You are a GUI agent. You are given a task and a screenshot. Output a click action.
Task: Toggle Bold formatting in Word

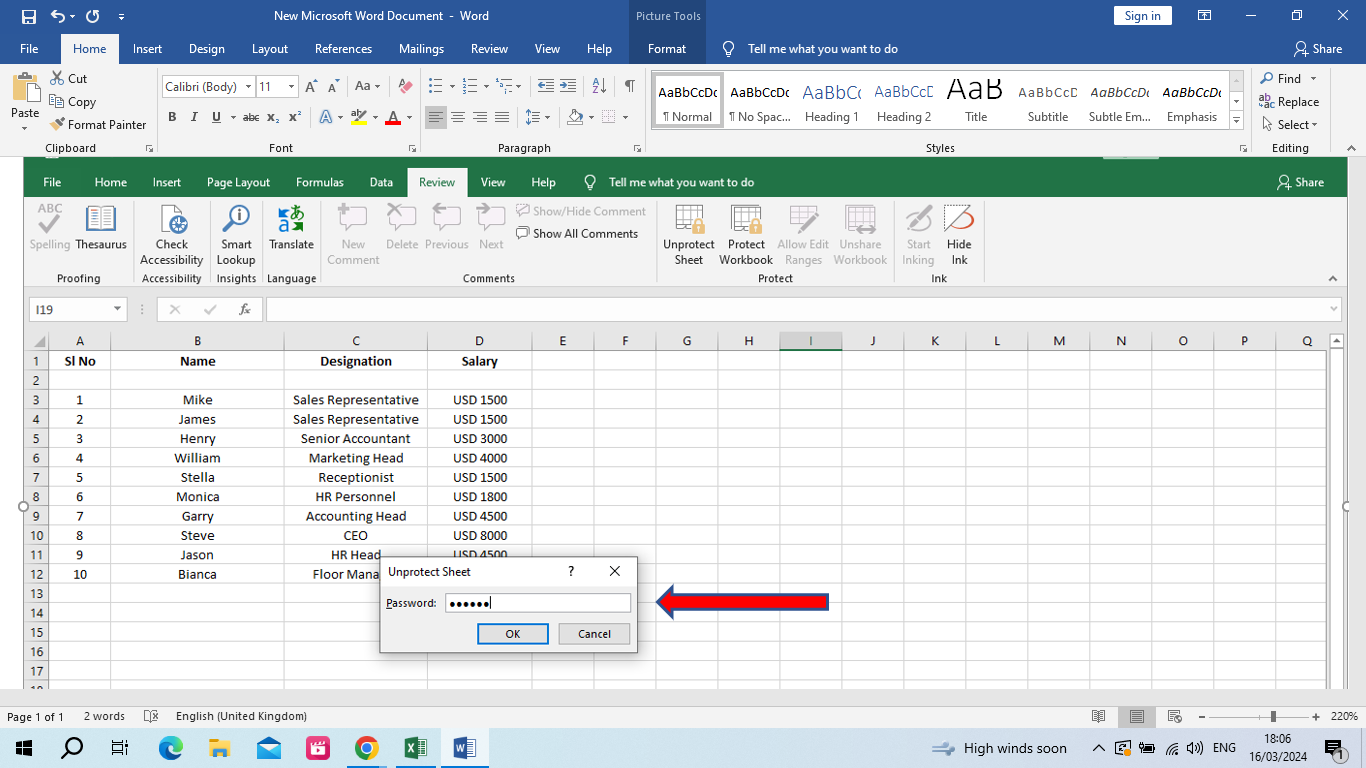[172, 117]
